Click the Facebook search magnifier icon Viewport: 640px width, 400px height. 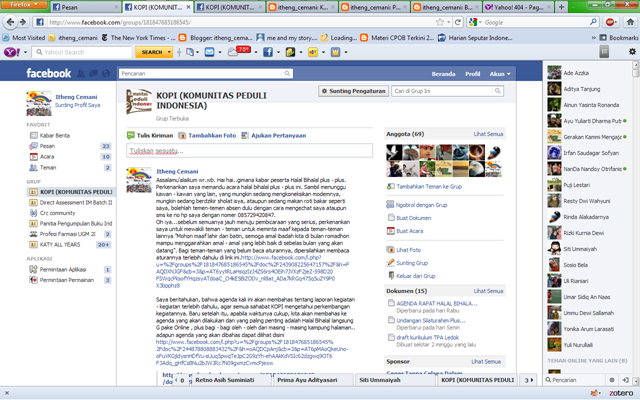pyautogui.click(x=287, y=73)
